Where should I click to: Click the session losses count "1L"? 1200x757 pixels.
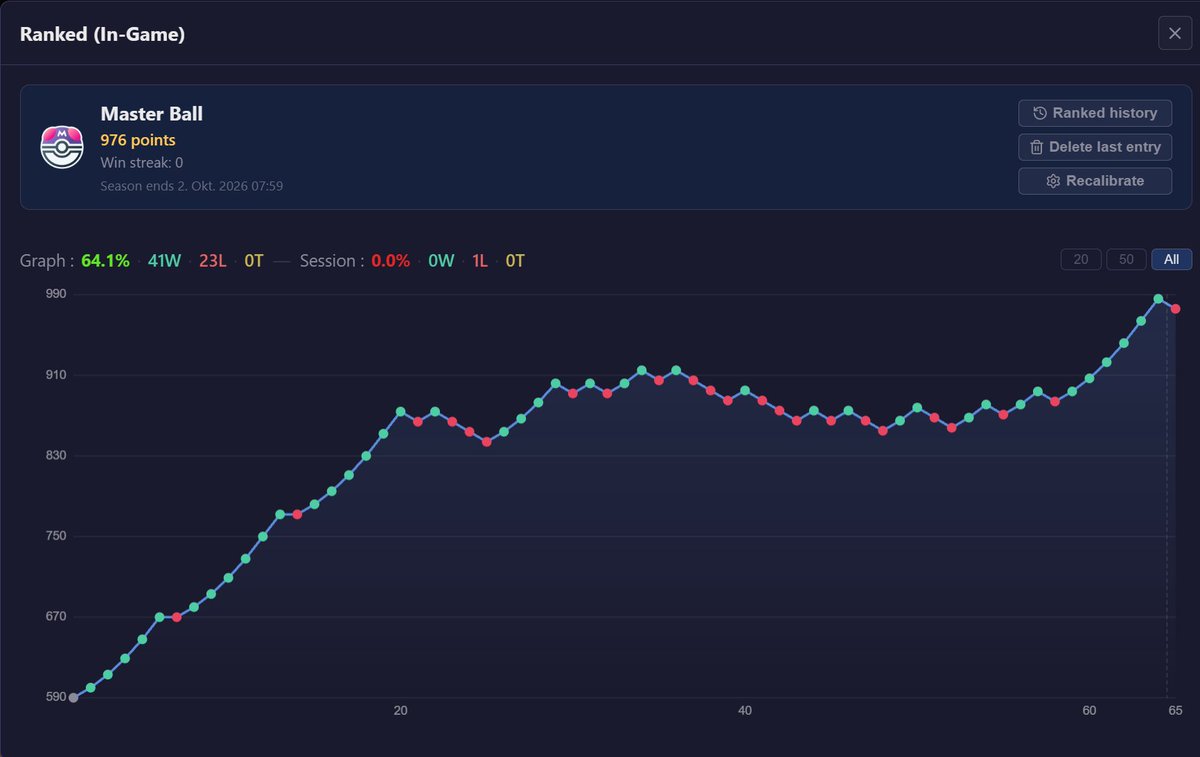click(x=480, y=261)
